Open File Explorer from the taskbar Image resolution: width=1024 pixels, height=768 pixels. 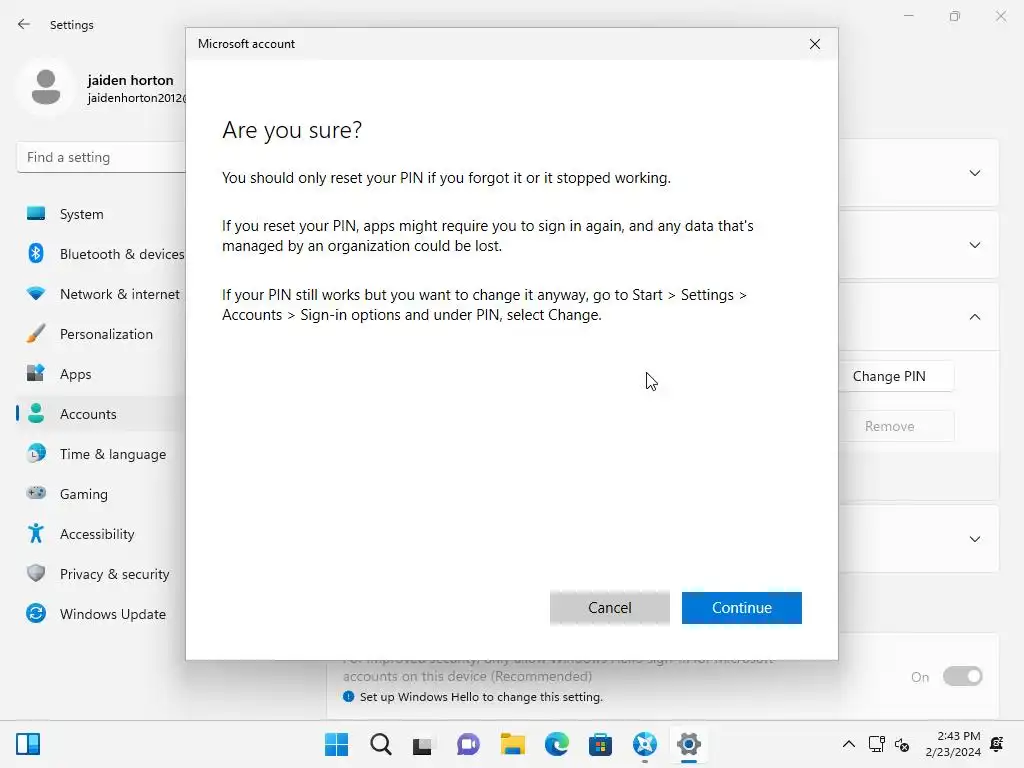pos(513,744)
